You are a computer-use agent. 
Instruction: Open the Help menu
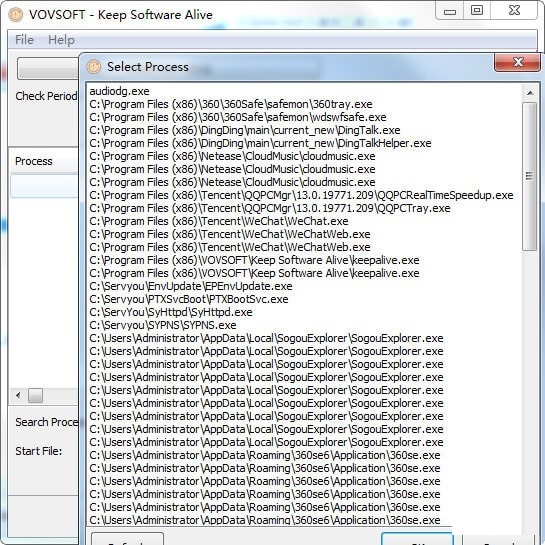[x=61, y=40]
